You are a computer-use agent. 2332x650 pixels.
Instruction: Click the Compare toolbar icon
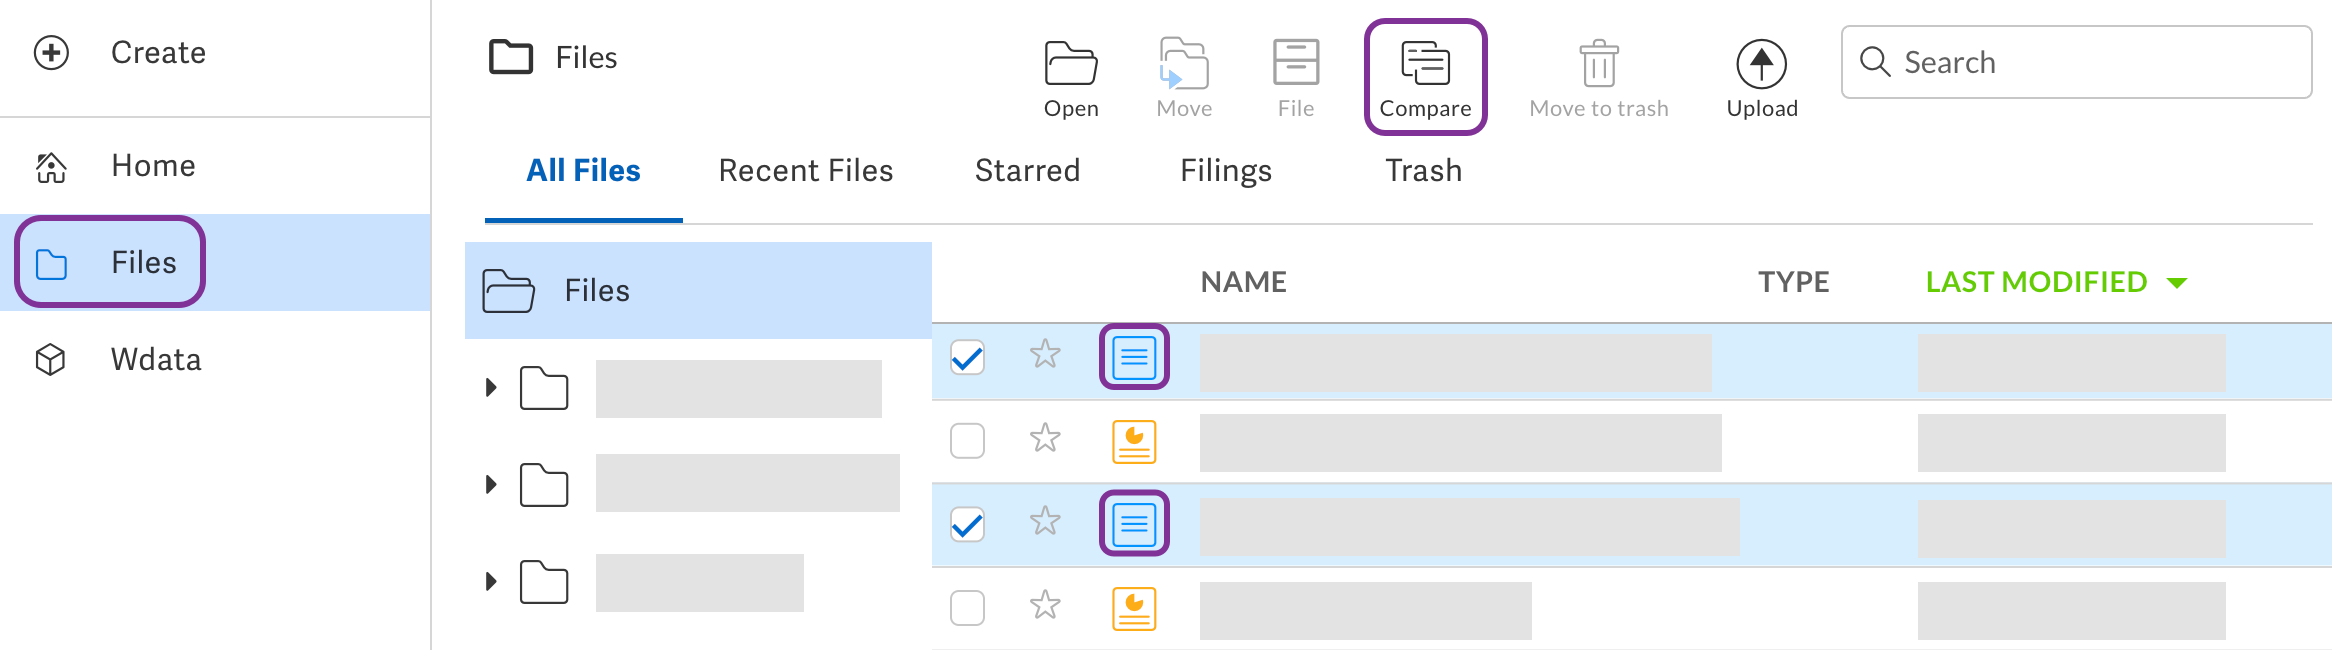1425,64
